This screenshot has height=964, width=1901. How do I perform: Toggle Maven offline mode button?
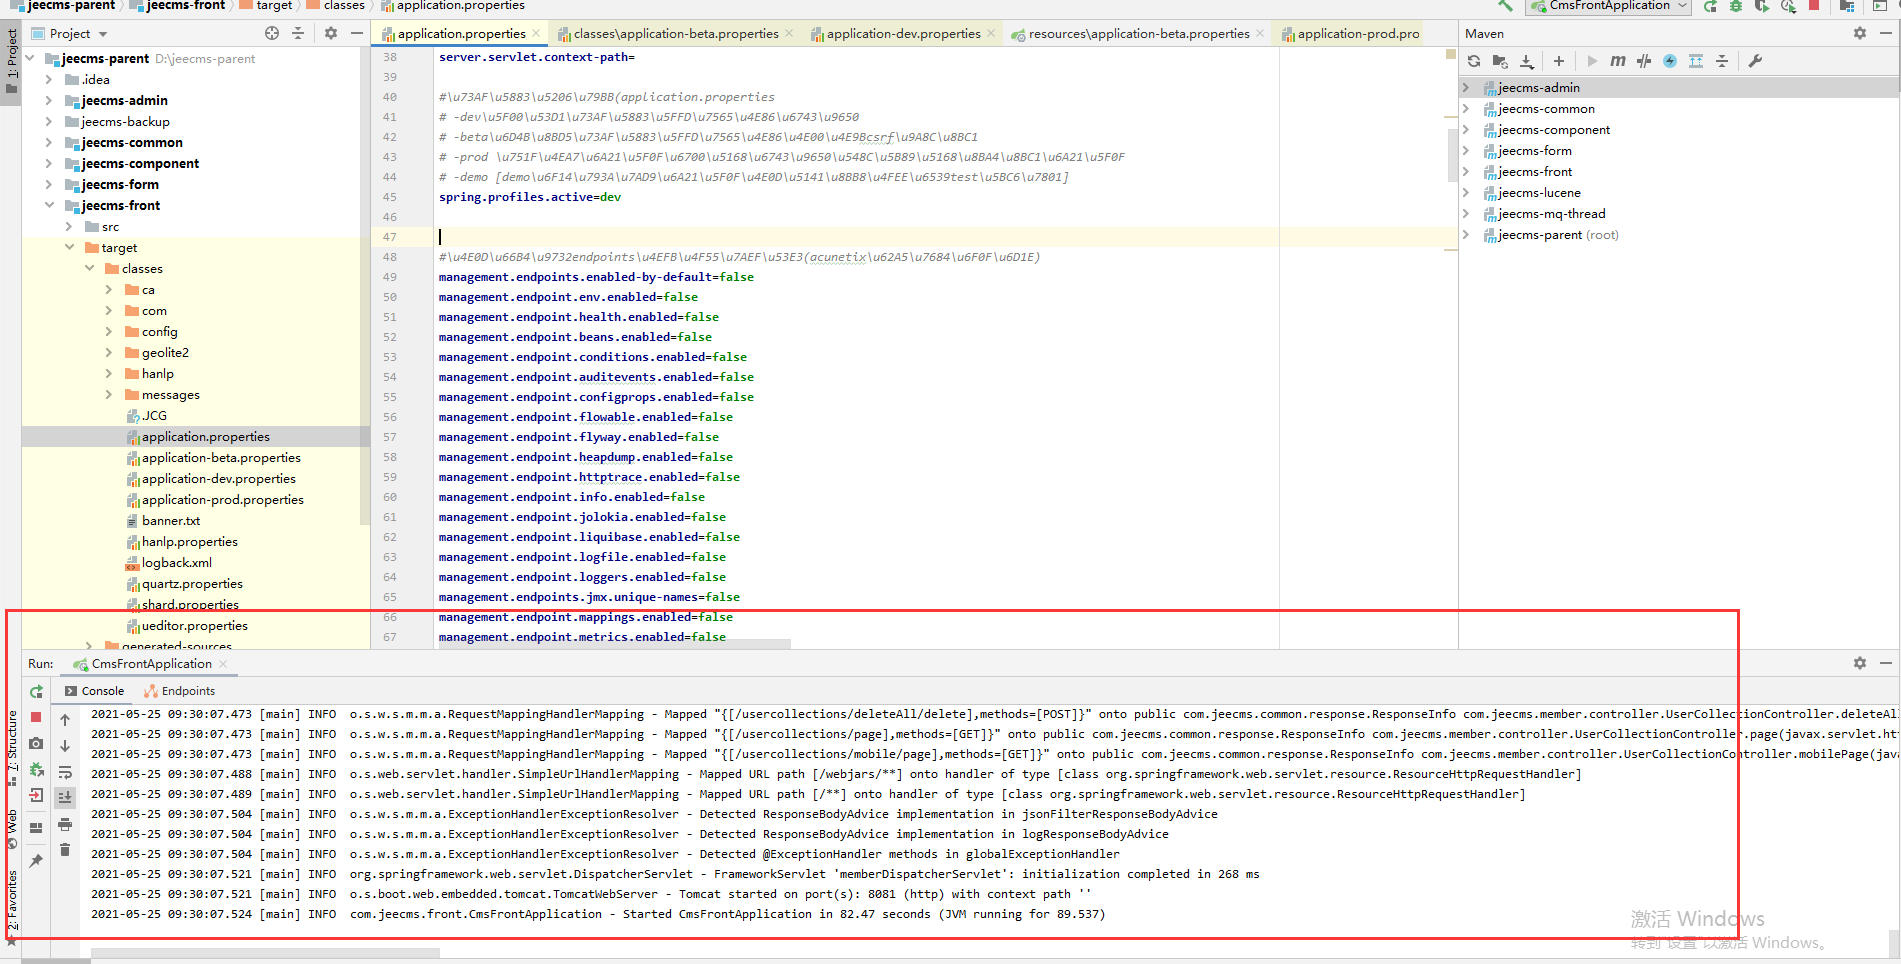pyautogui.click(x=1644, y=61)
